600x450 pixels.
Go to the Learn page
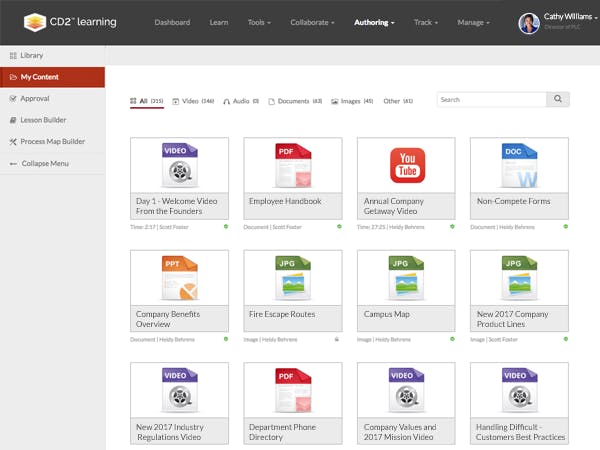219,22
